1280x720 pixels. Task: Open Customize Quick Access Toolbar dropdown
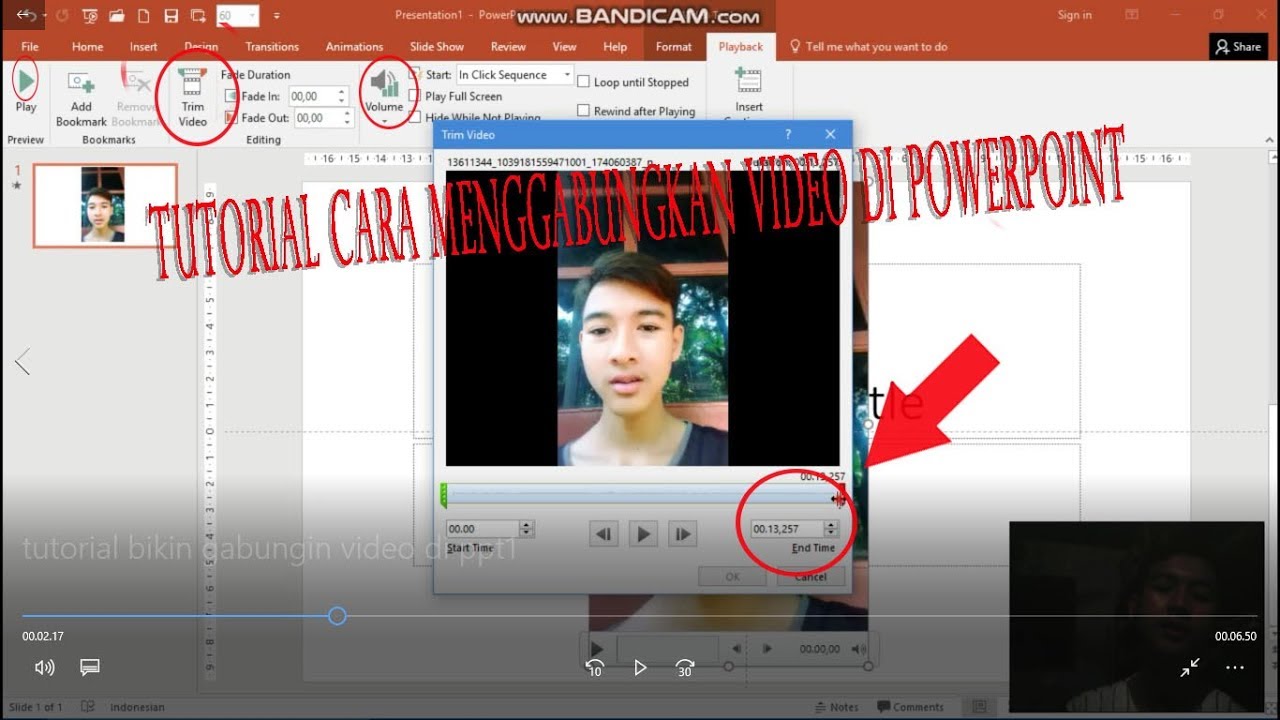click(x=276, y=16)
